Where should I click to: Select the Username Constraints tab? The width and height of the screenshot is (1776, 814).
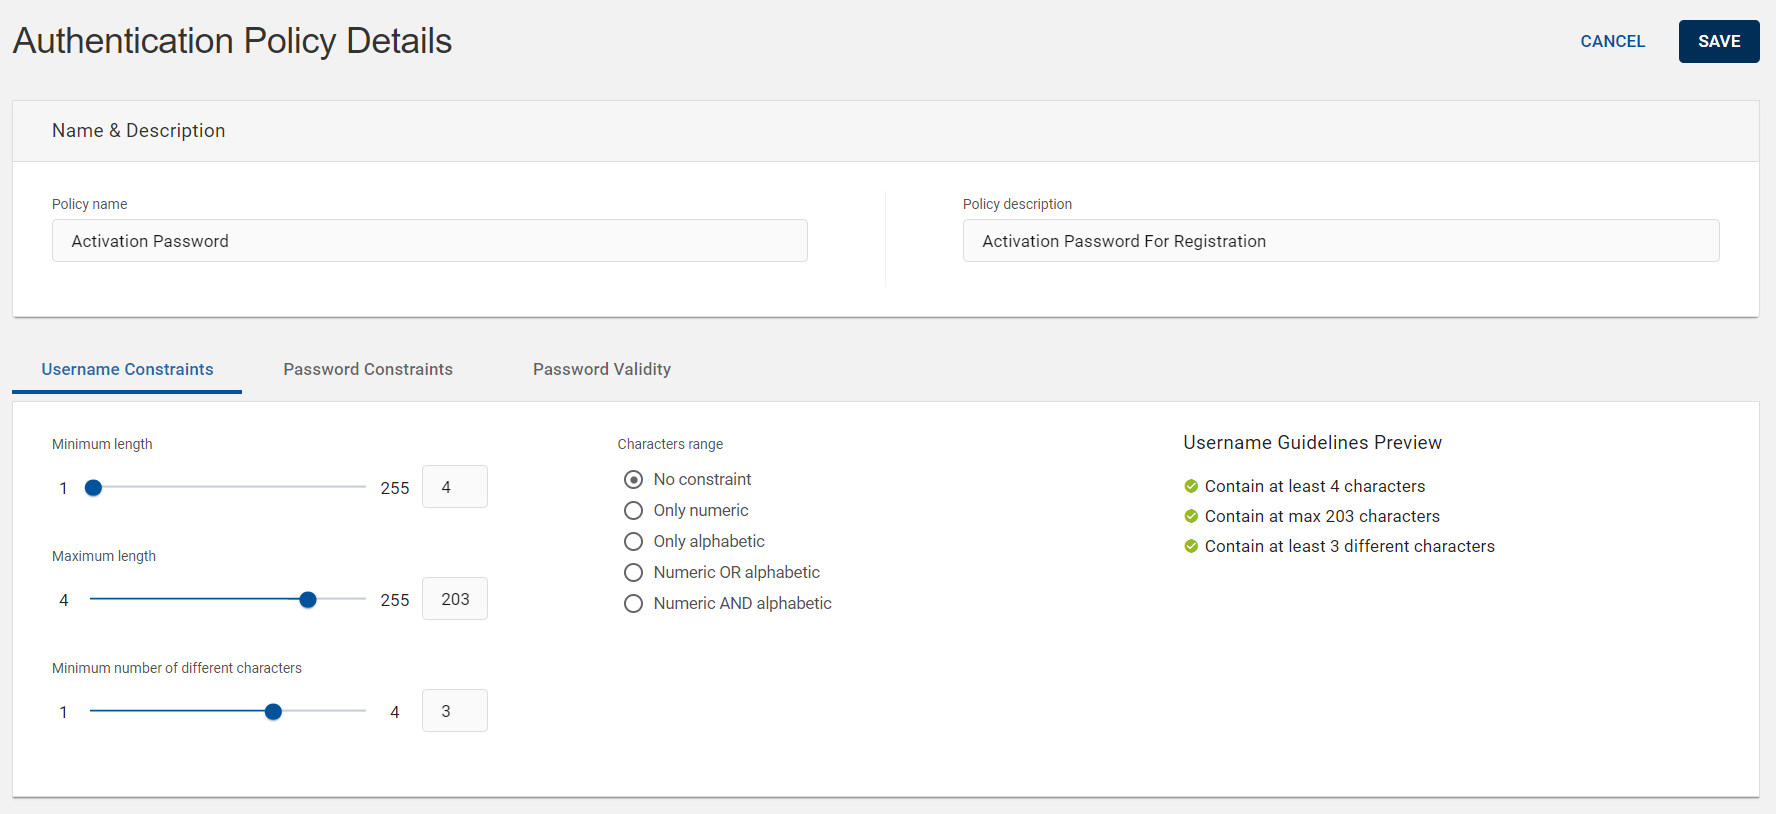point(127,369)
